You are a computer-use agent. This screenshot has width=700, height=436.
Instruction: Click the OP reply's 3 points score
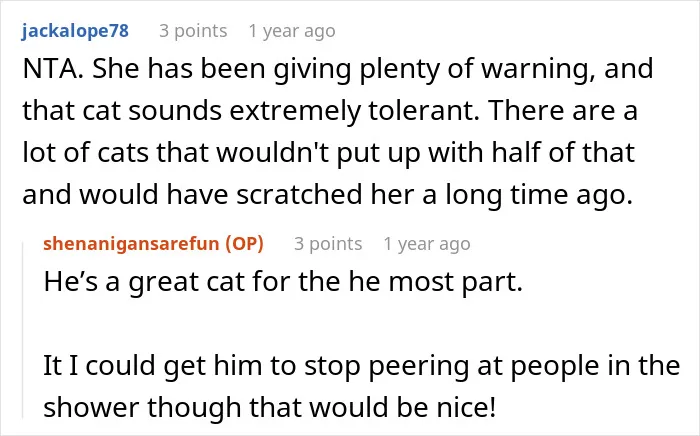[328, 244]
